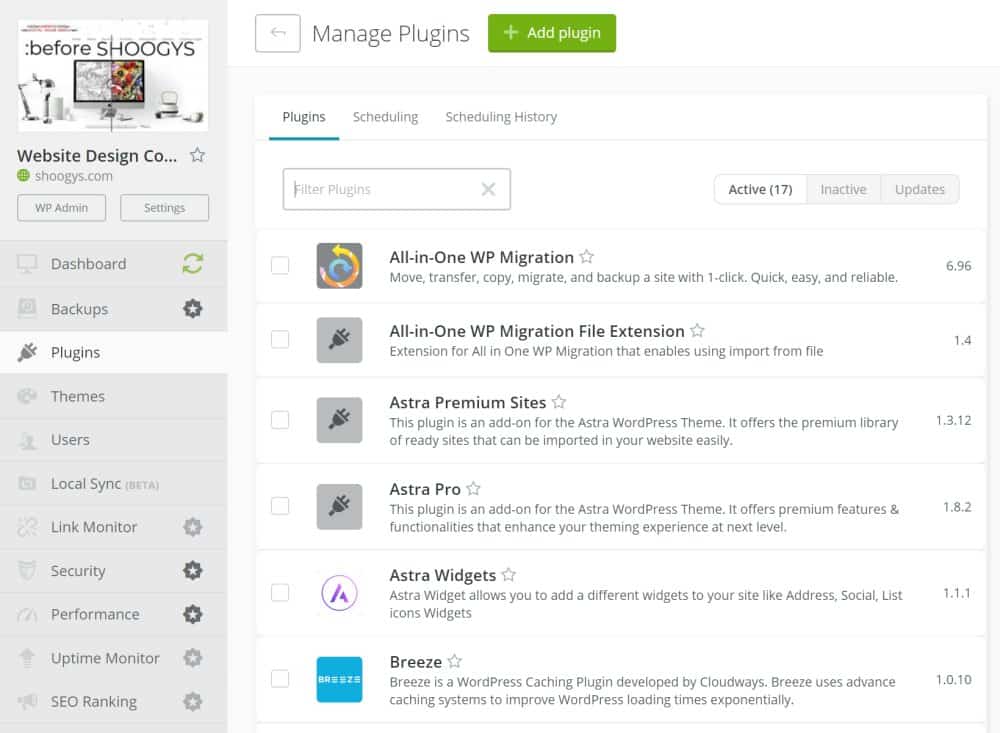Star the Astra Premium Sites plugin
The height and width of the screenshot is (733, 1000).
pos(559,402)
